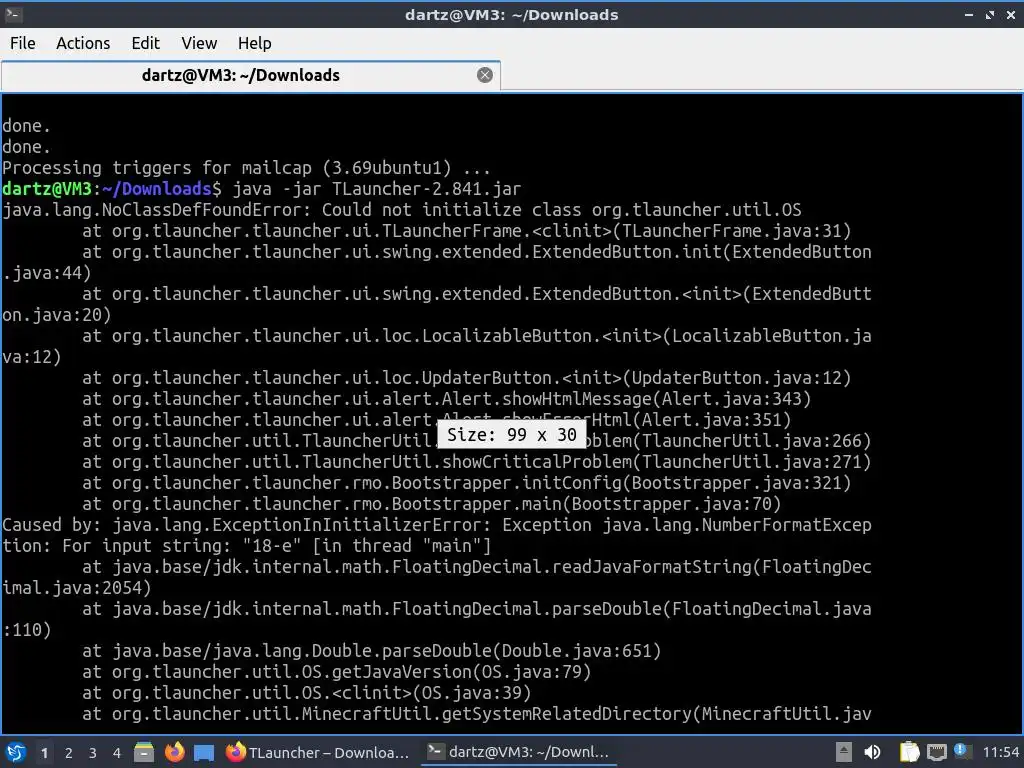1024x768 pixels.
Task: Select the dartz@VM3: ~/Downloads terminal tab
Action: coord(251,75)
